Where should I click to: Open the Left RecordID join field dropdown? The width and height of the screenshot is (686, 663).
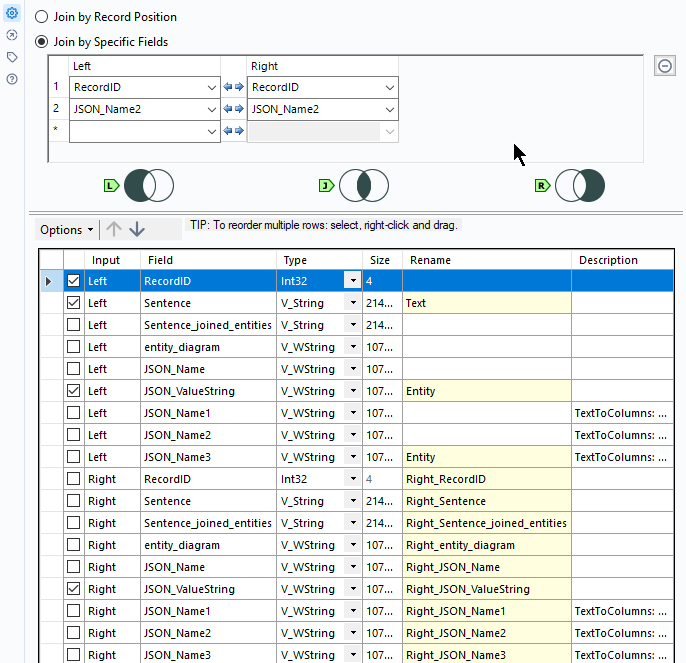[x=211, y=87]
